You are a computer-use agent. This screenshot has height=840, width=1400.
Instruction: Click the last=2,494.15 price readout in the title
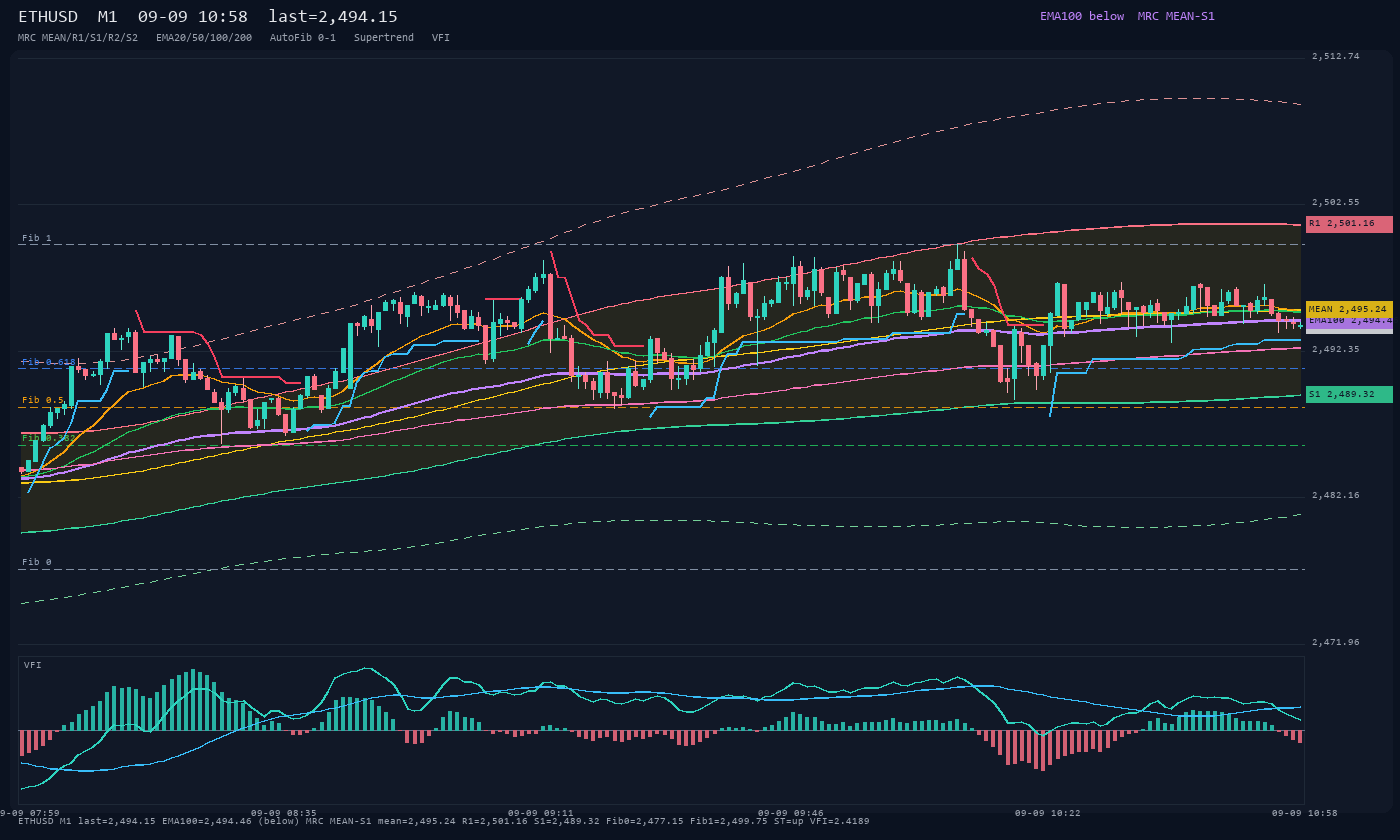[333, 17]
